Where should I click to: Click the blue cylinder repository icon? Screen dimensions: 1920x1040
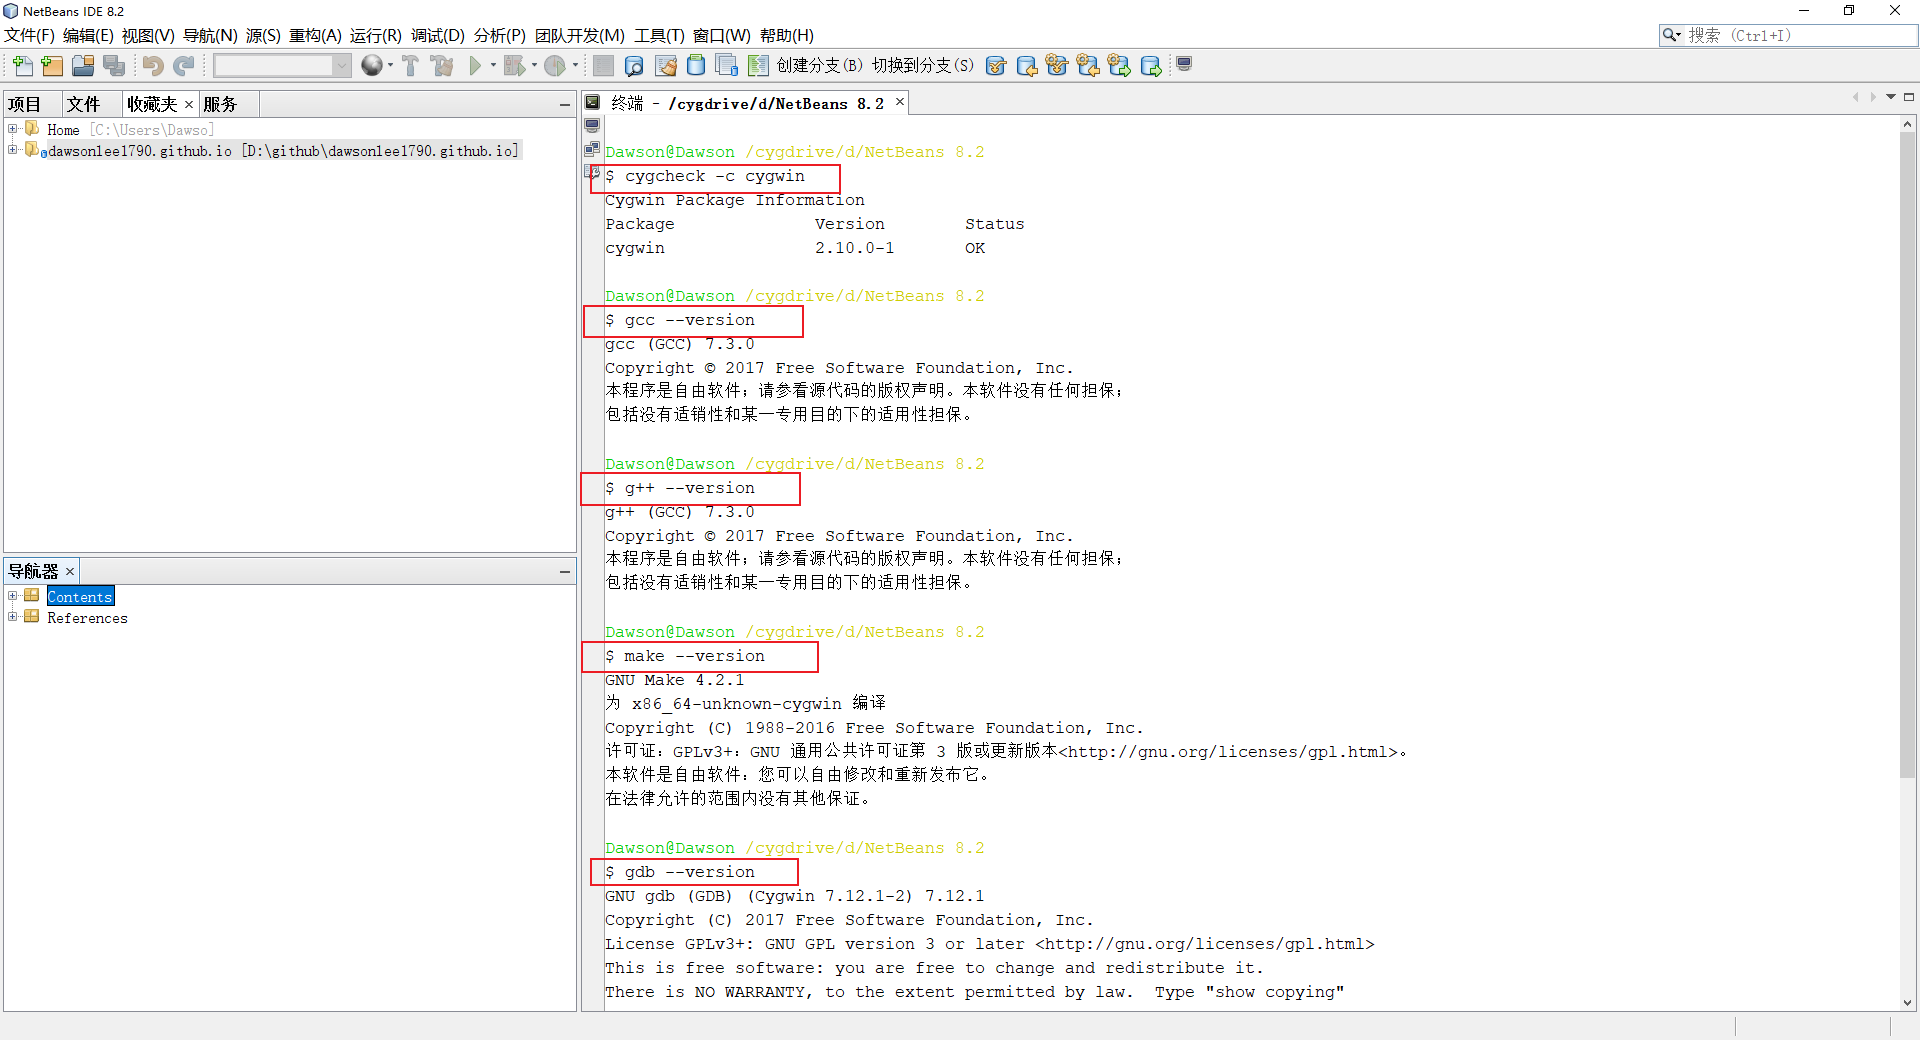[696, 66]
